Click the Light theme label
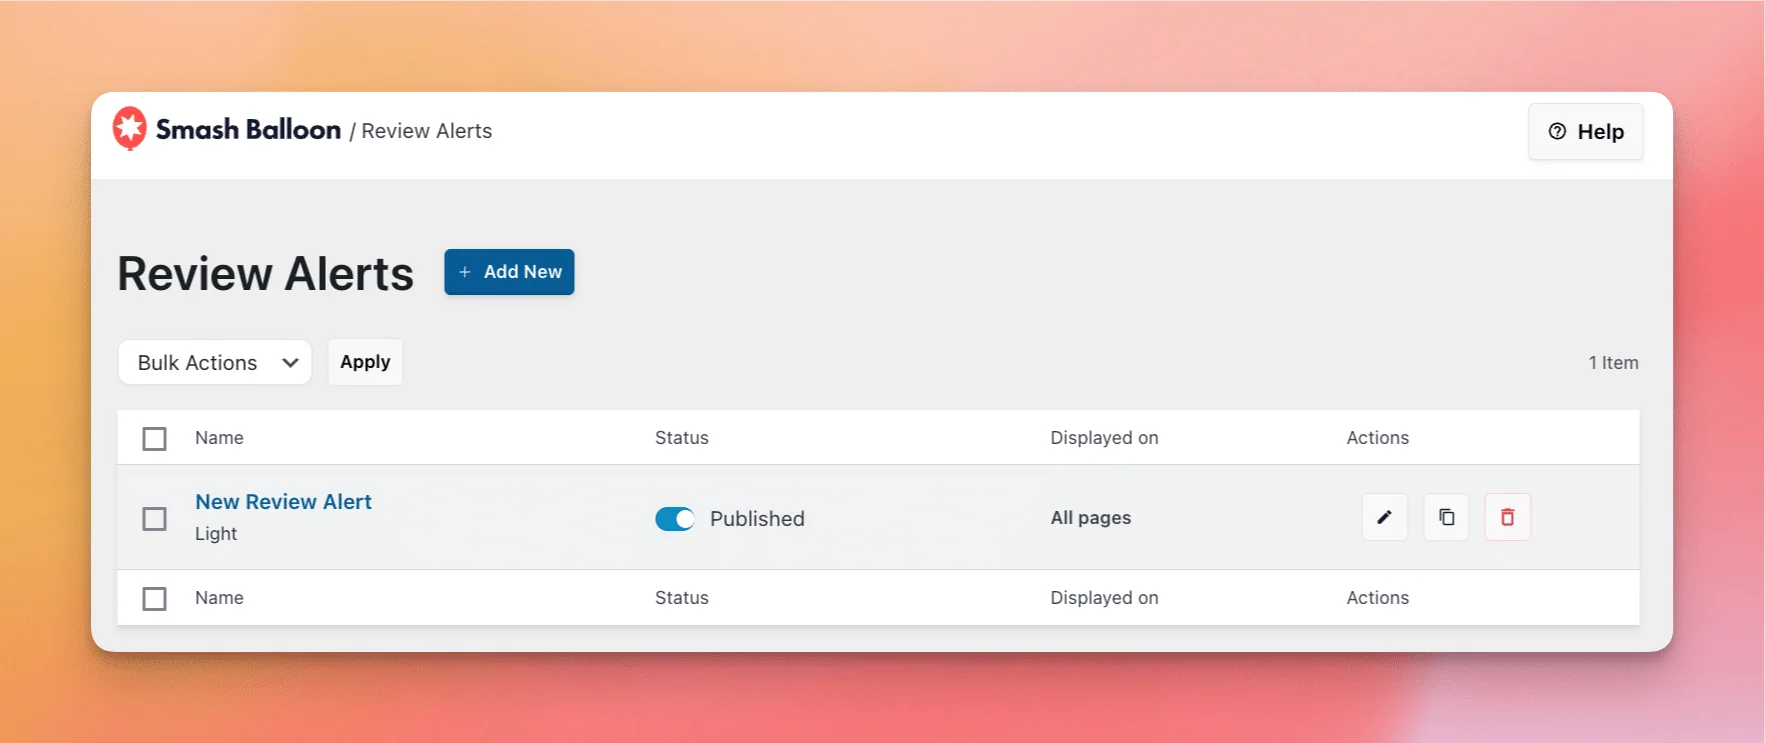This screenshot has height=743, width=1765. [216, 534]
